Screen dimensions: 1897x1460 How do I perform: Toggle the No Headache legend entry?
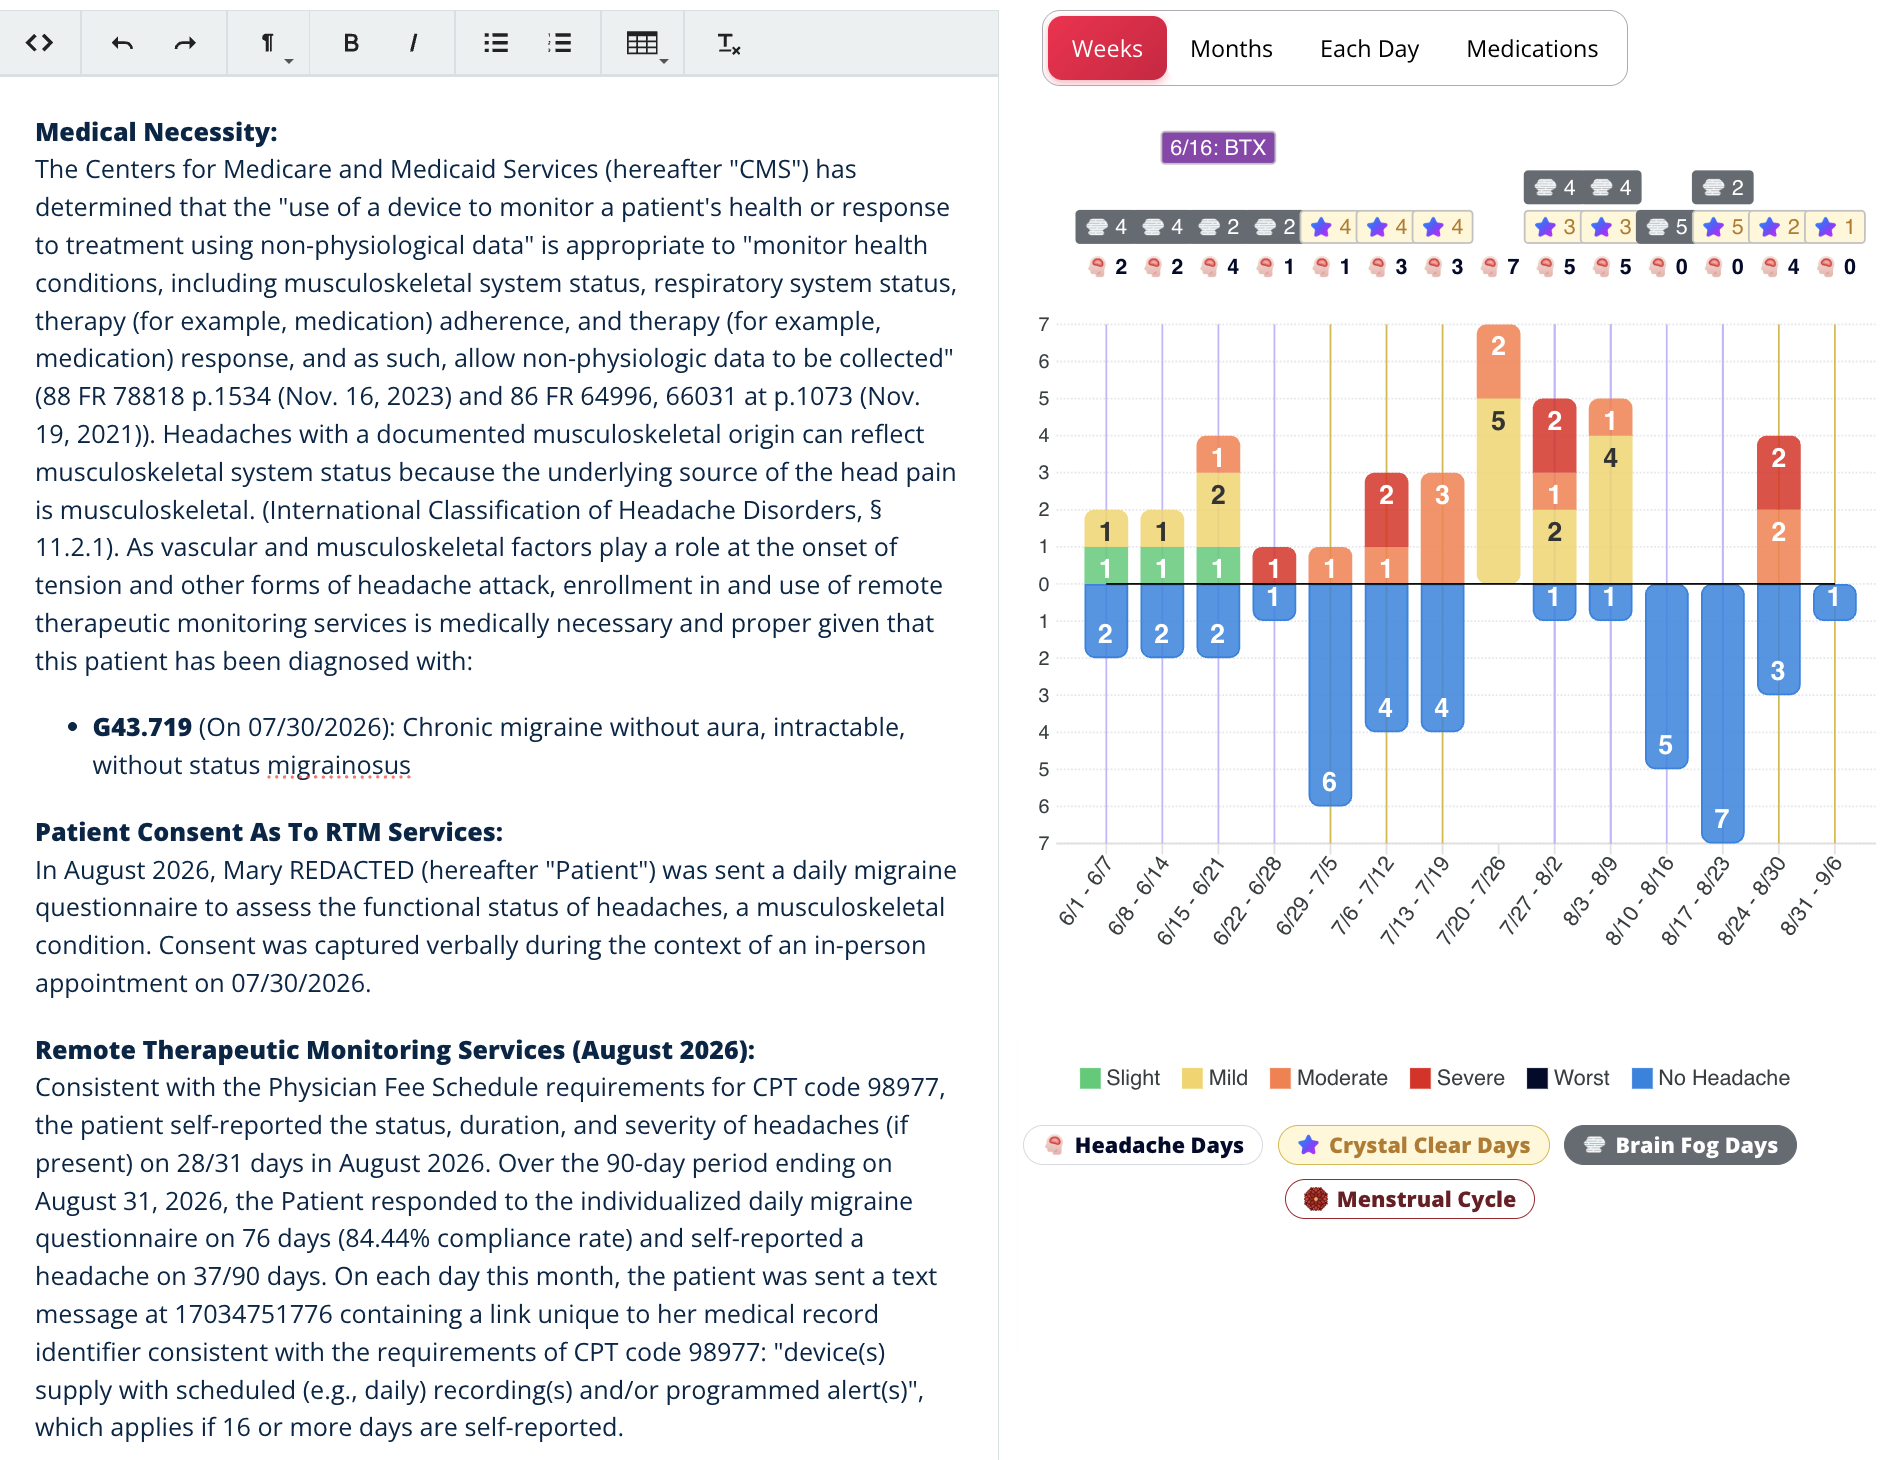1711,1078
